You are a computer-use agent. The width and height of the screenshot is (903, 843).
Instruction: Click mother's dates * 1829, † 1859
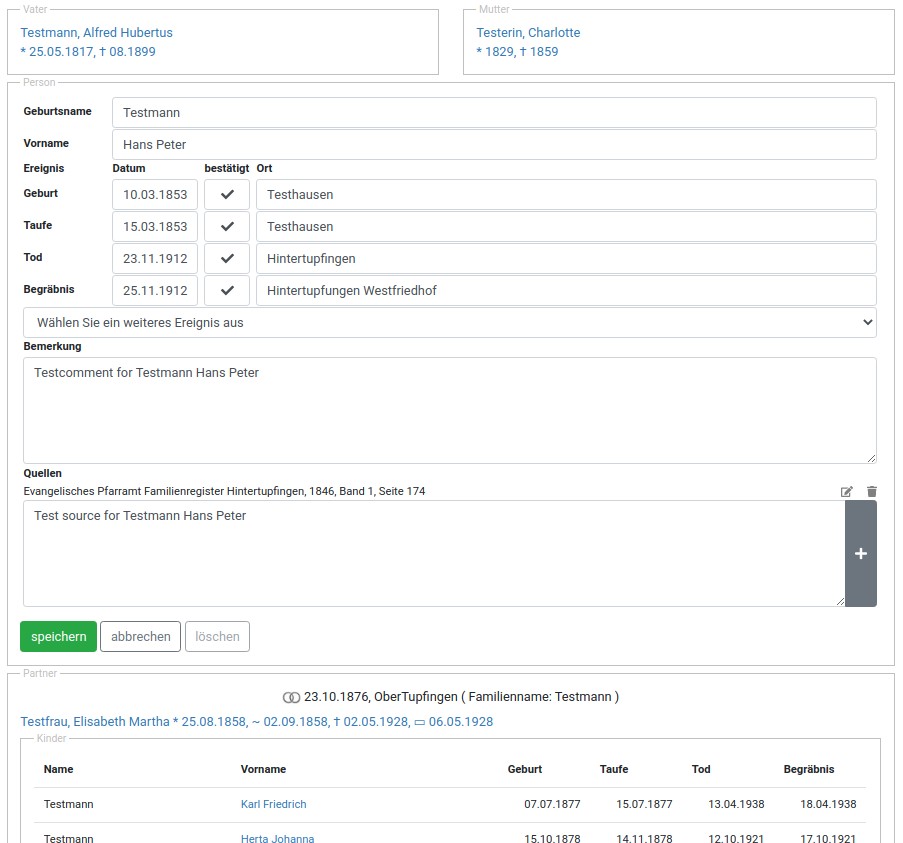tap(517, 52)
